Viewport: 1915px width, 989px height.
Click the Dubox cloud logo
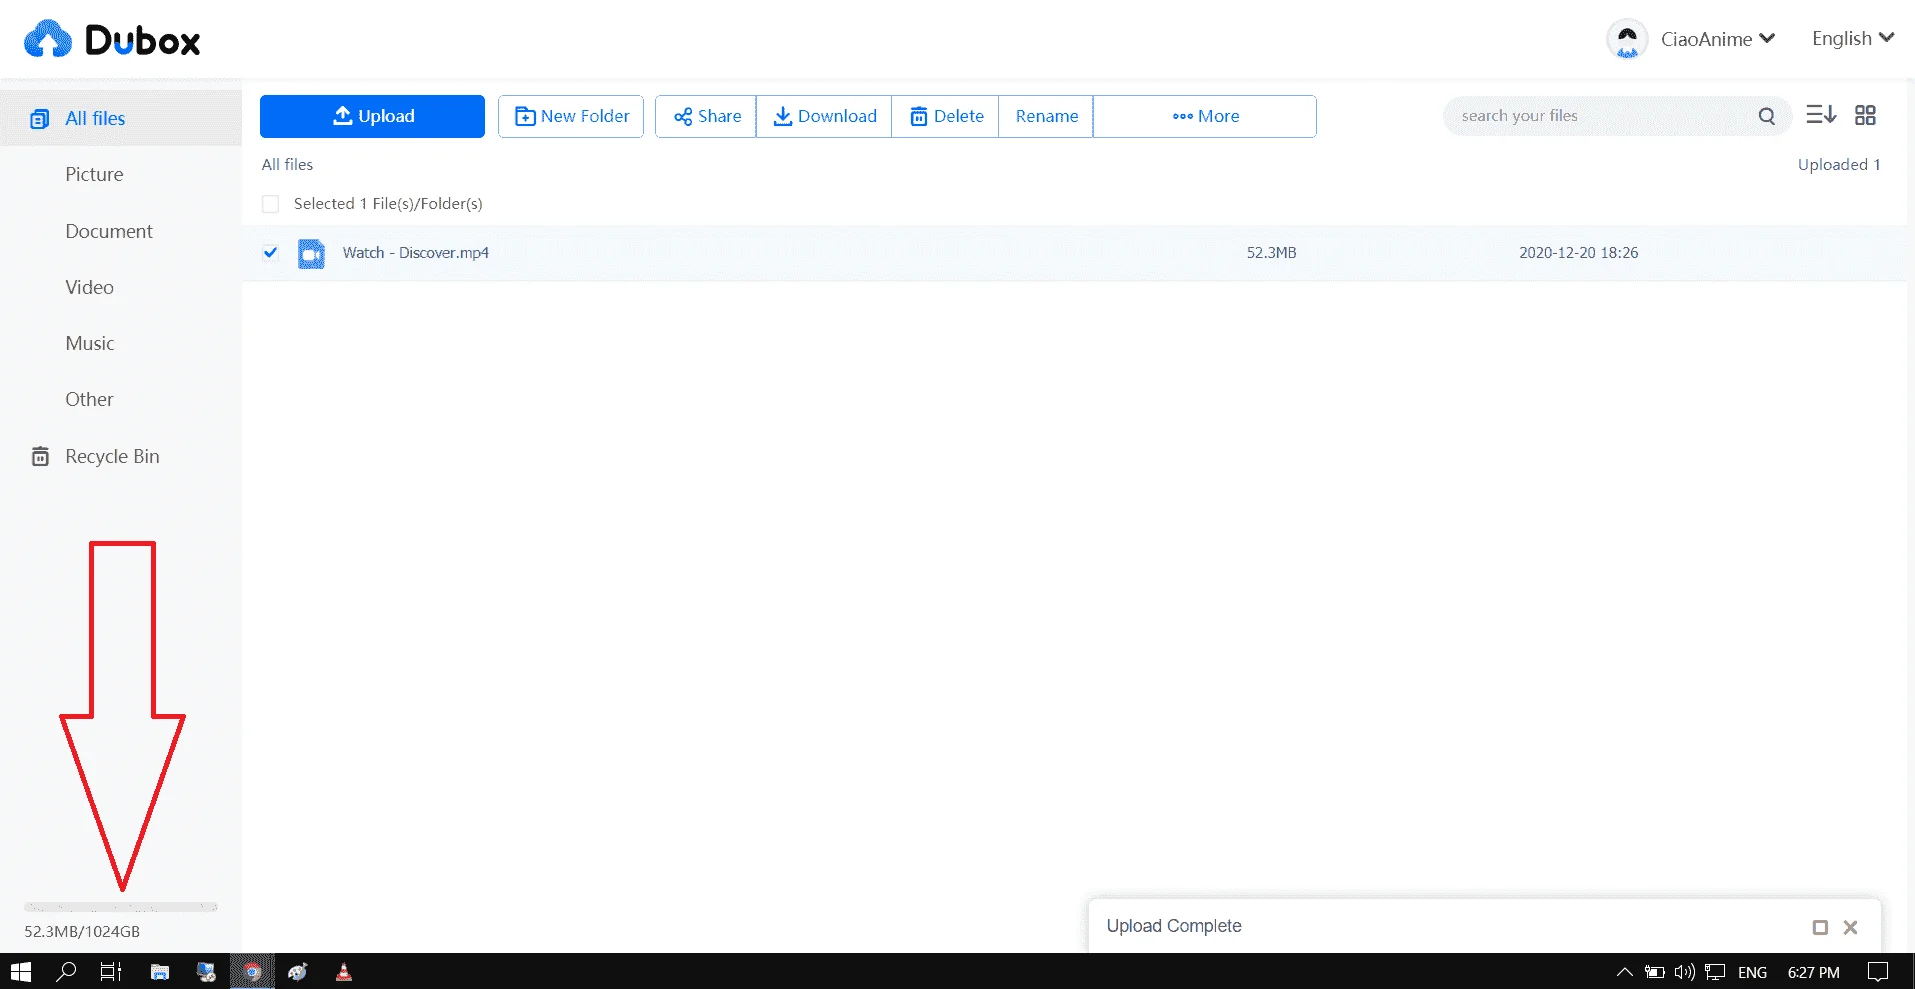[x=48, y=40]
